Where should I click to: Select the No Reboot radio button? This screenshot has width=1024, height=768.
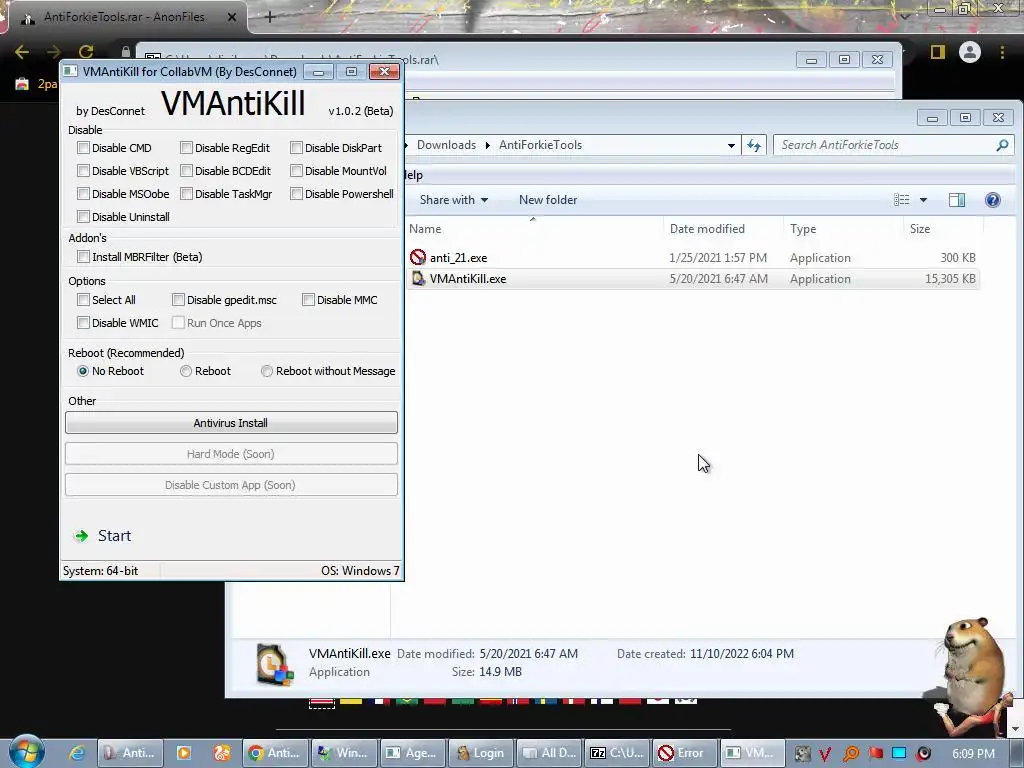coord(83,371)
